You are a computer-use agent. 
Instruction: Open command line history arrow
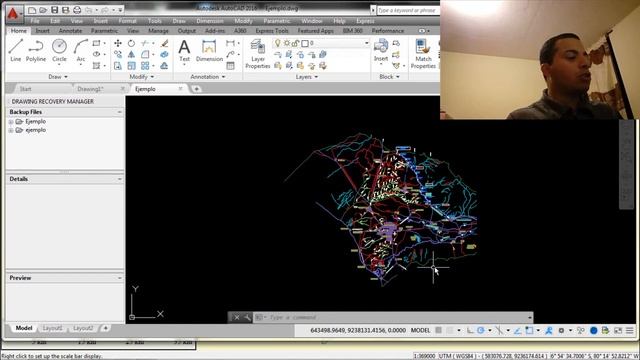pos(529,317)
